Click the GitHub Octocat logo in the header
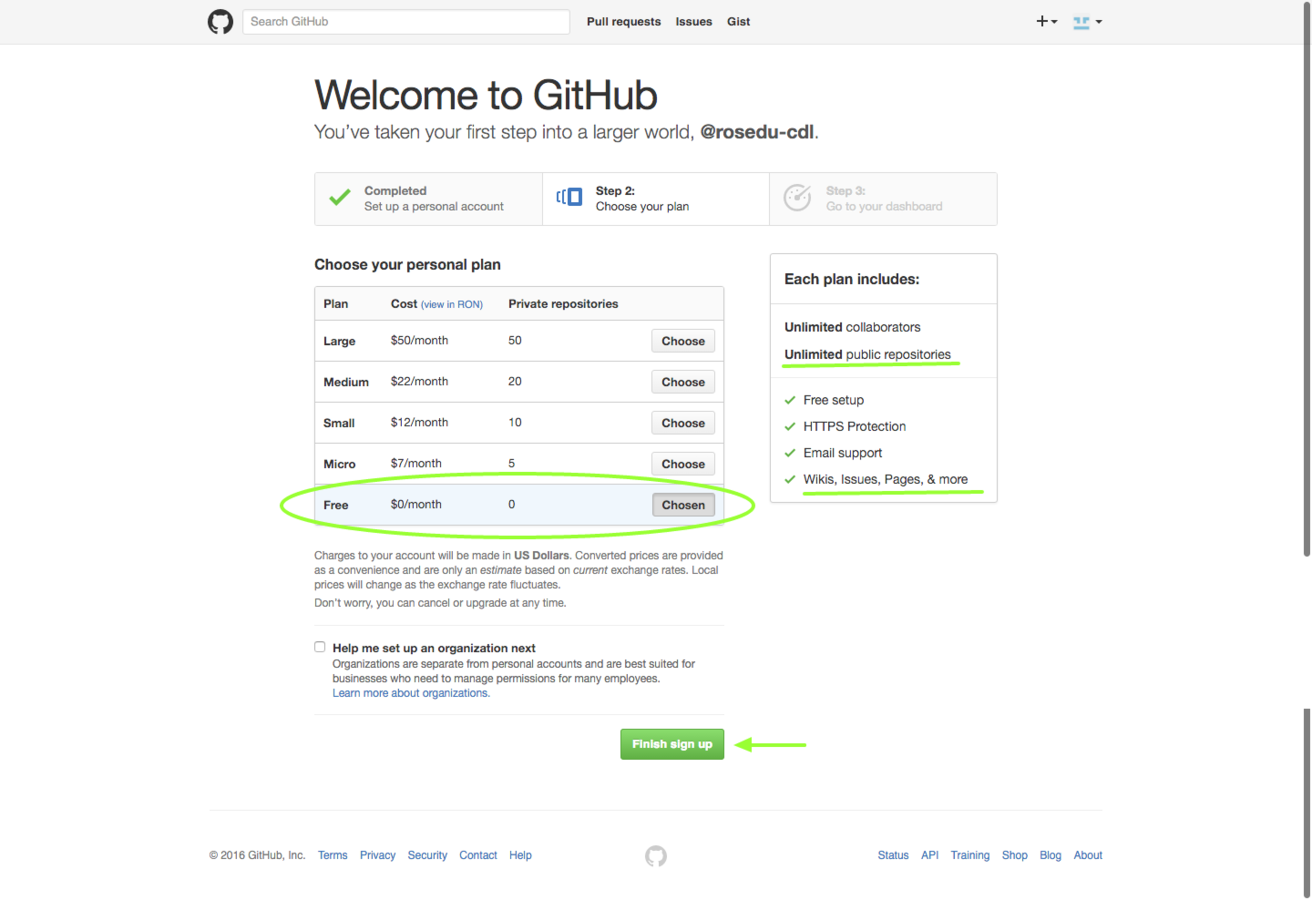Viewport: 1312px width, 900px height. click(220, 22)
